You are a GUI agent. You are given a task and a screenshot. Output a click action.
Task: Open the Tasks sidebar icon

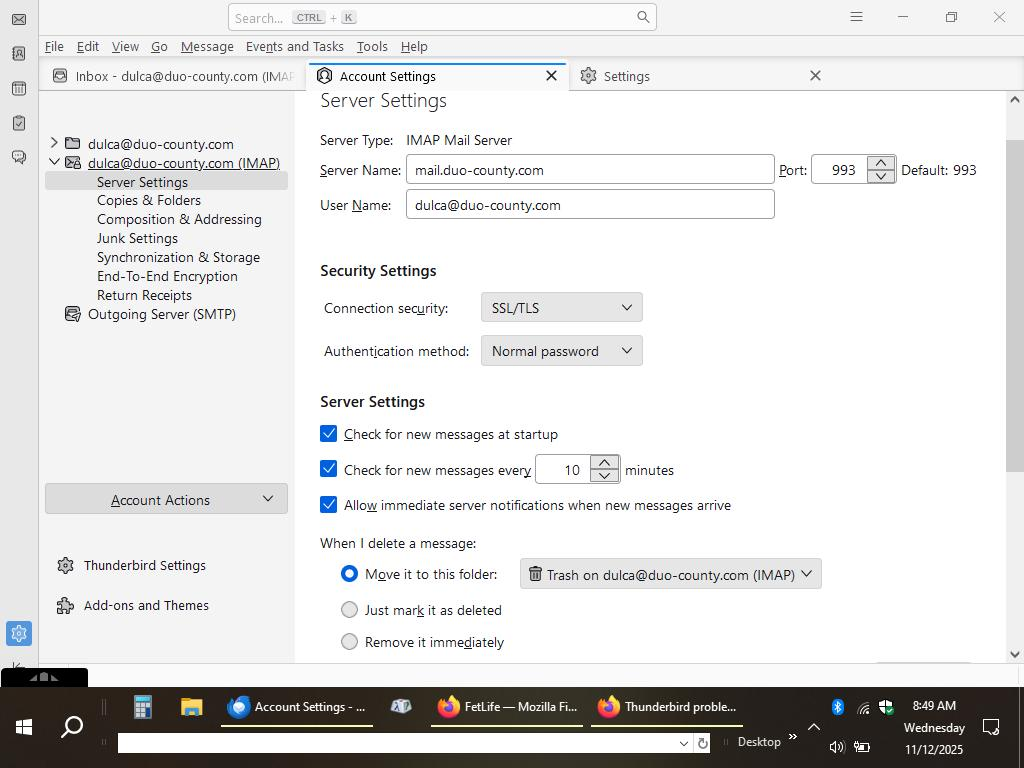coord(18,123)
